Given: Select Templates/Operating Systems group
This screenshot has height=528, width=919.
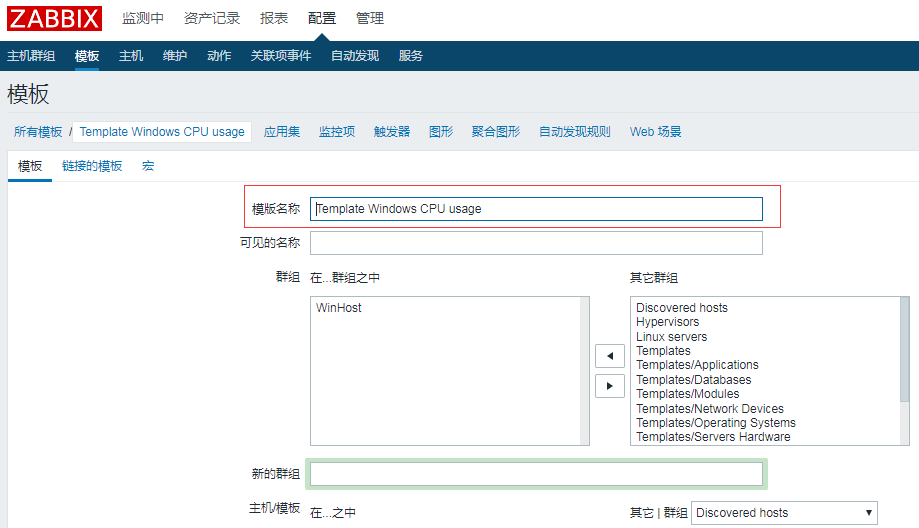Looking at the screenshot, I should point(716,422).
